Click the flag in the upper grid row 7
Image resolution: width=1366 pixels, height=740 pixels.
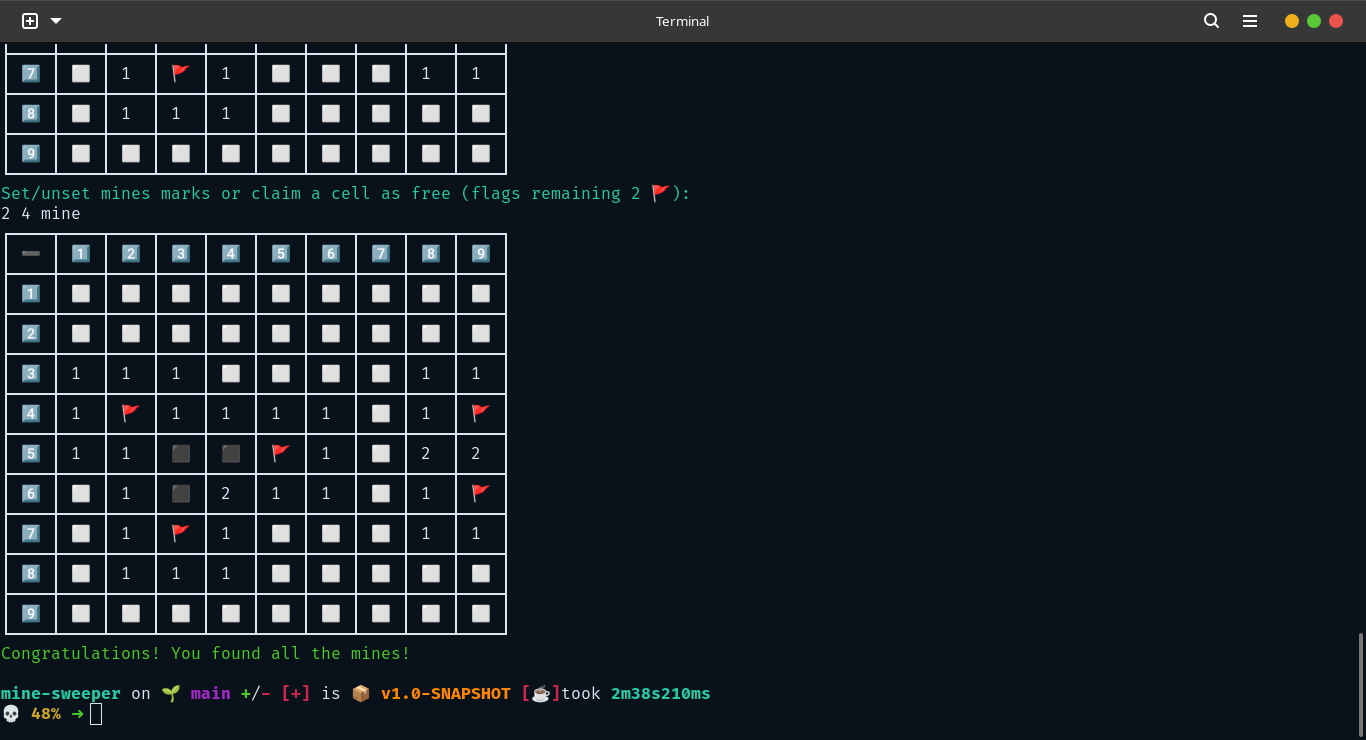point(181,73)
